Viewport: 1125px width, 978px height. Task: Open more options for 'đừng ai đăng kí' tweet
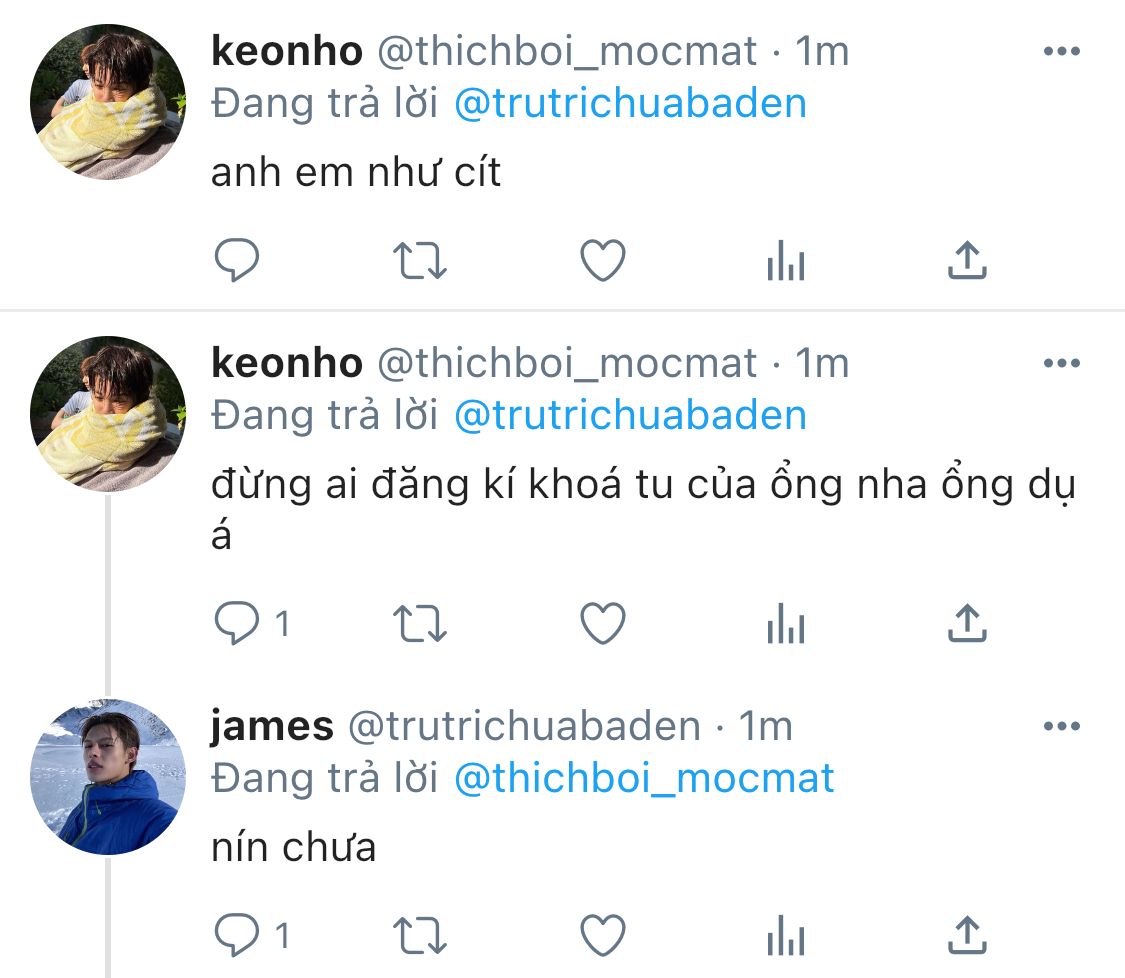[x=1062, y=363]
